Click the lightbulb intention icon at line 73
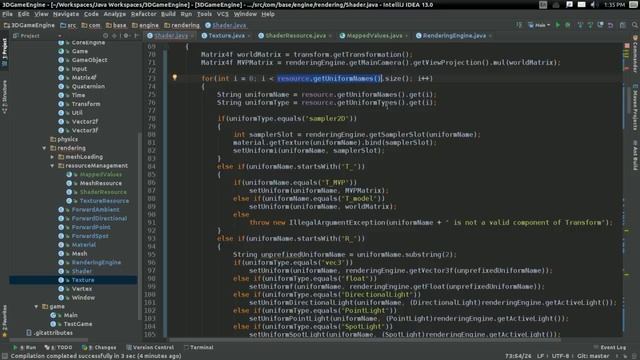Screen dimensions: 640x360 tap(175, 77)
